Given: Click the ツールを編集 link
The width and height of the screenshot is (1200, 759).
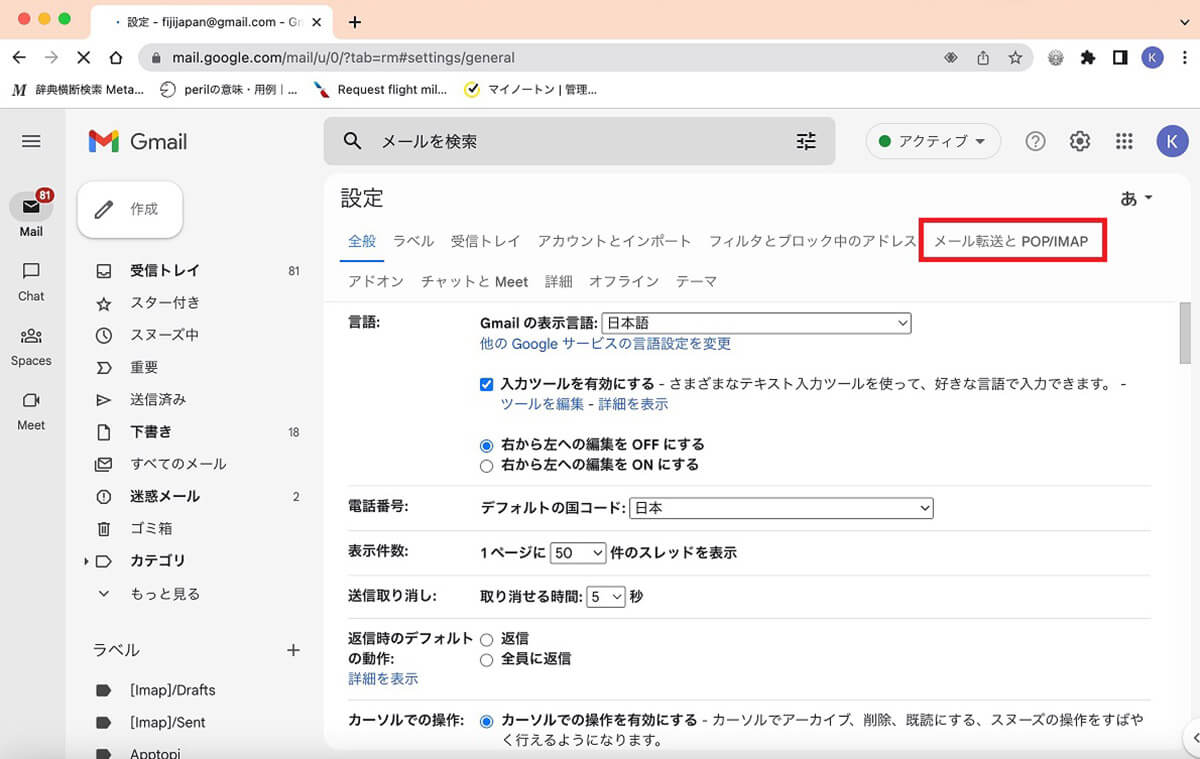Looking at the screenshot, I should click(542, 405).
